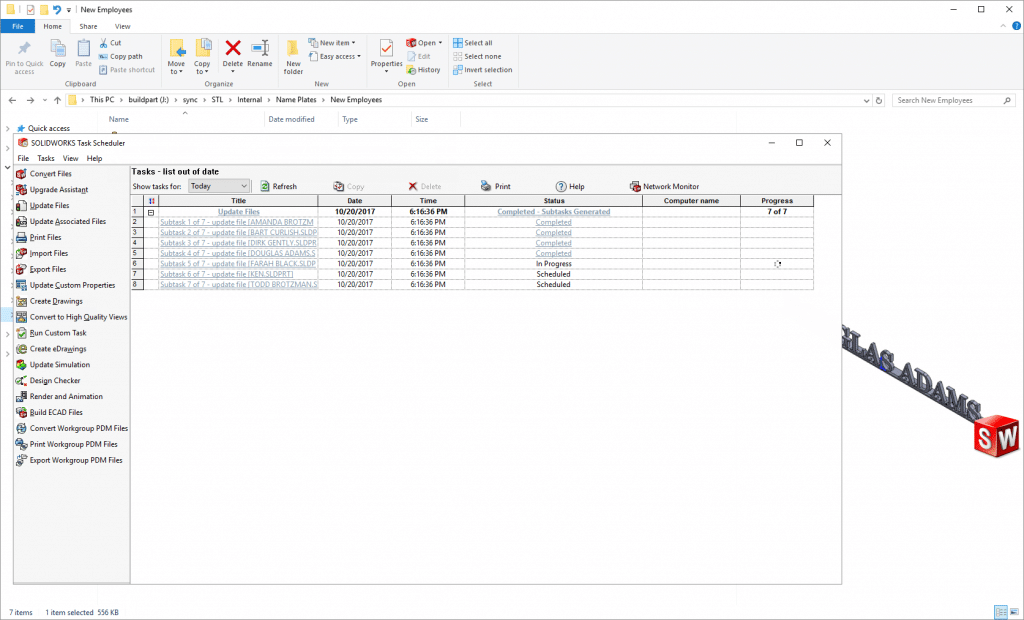Open the Update Files task link
Viewport: 1024px width, 620px height.
click(x=238, y=212)
